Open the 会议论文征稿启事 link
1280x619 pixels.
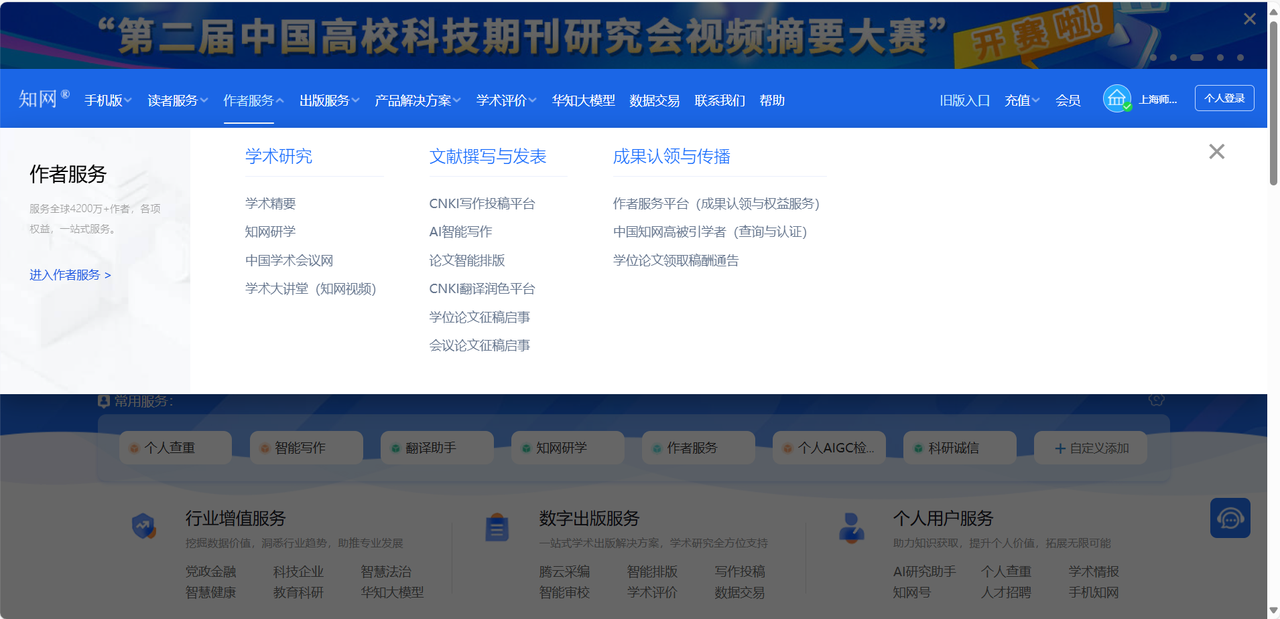[x=480, y=345]
